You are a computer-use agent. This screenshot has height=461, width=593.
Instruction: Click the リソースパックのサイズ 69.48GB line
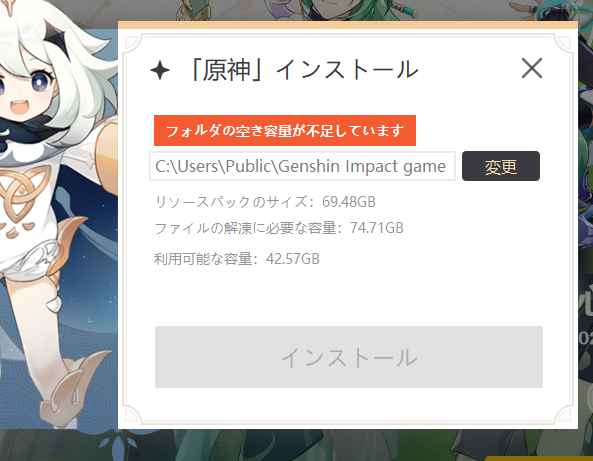tap(265, 202)
